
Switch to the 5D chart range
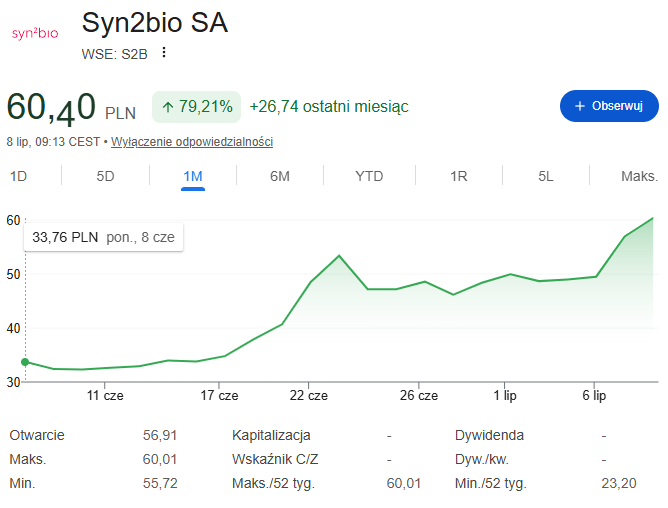(x=105, y=176)
